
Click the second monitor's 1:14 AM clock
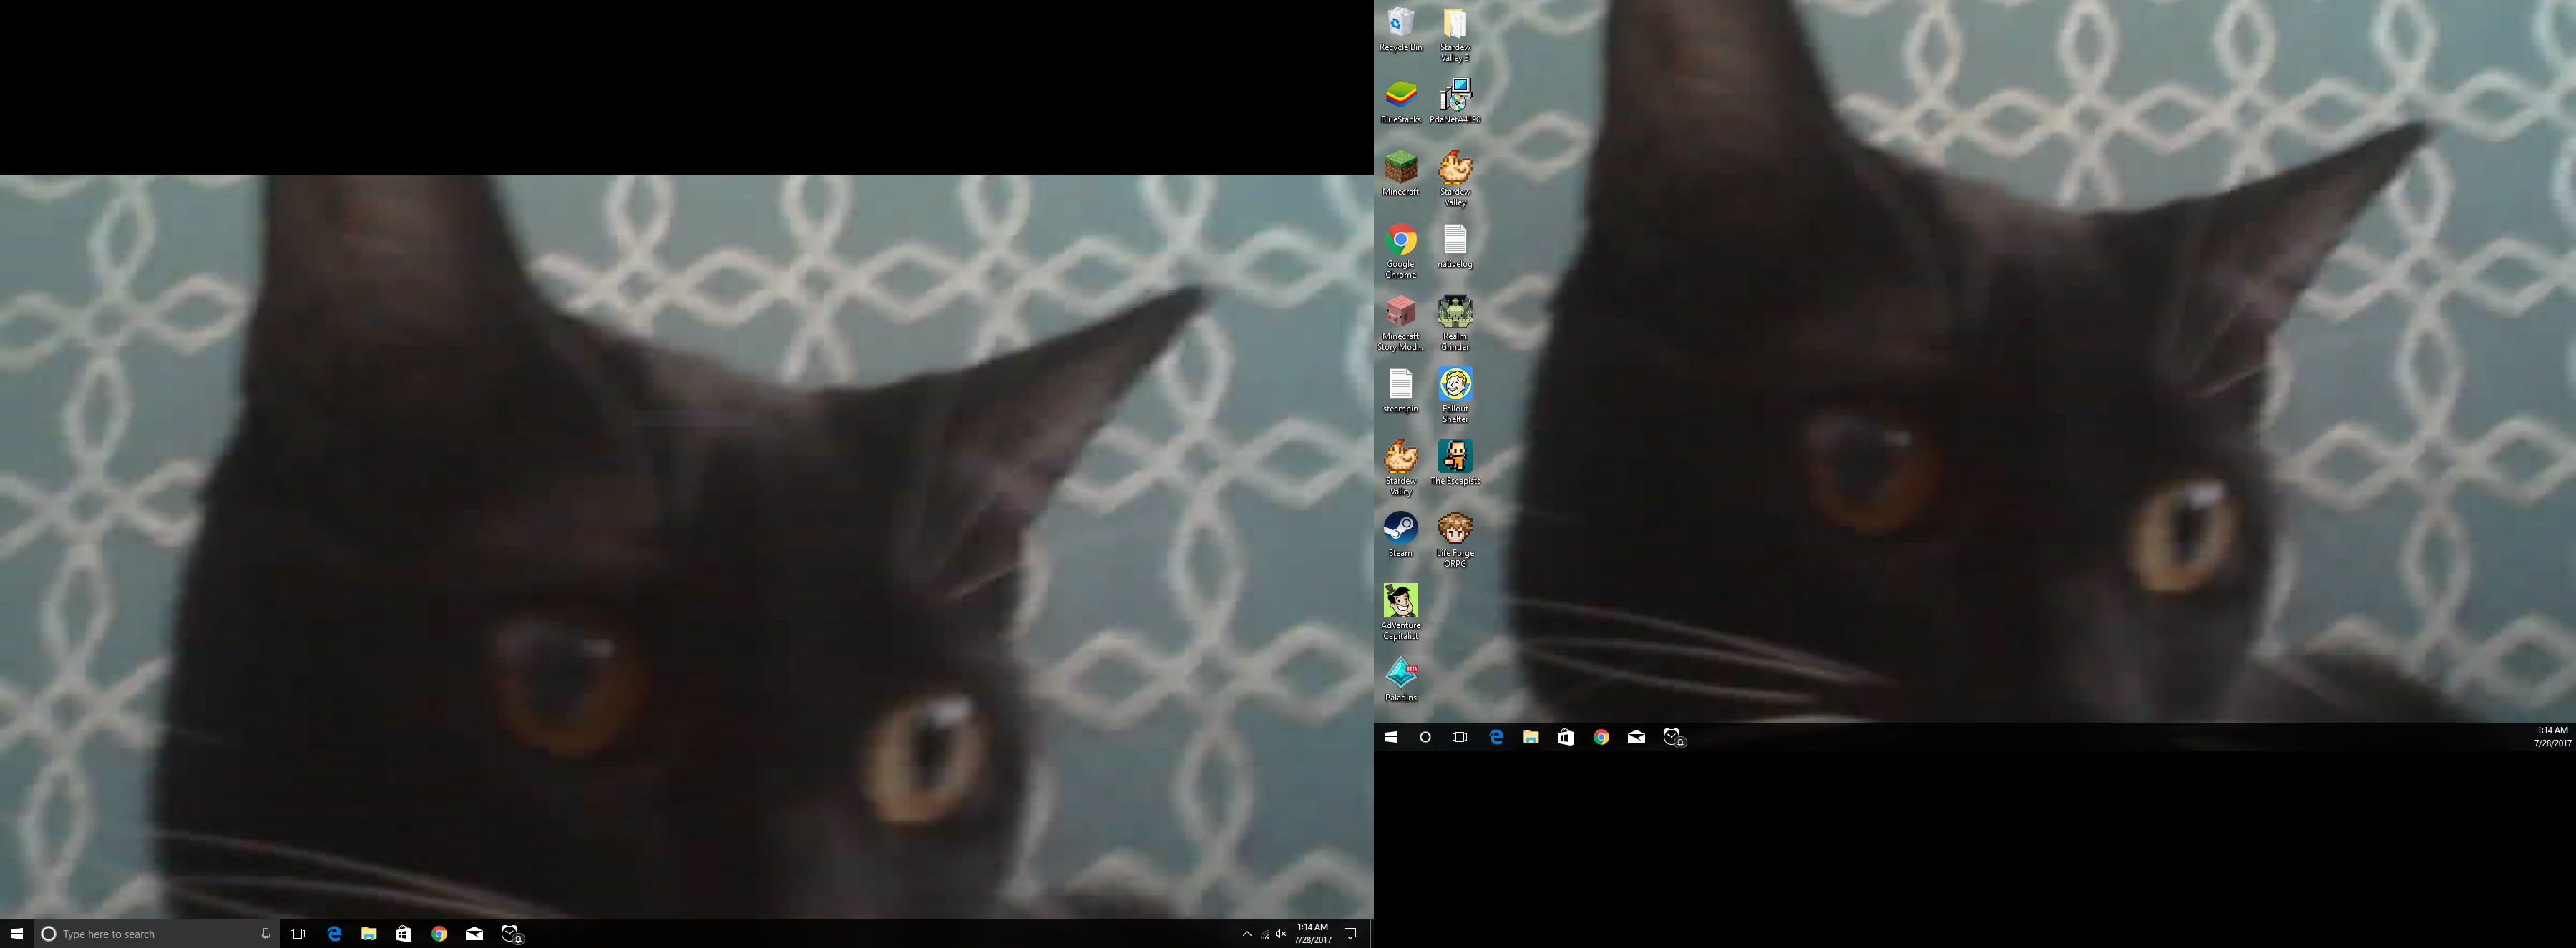pyautogui.click(x=2552, y=737)
